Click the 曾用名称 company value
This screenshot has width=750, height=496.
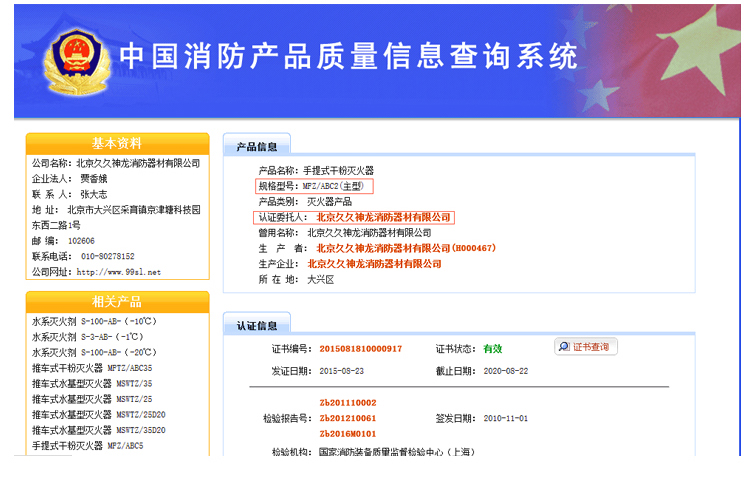click(369, 233)
